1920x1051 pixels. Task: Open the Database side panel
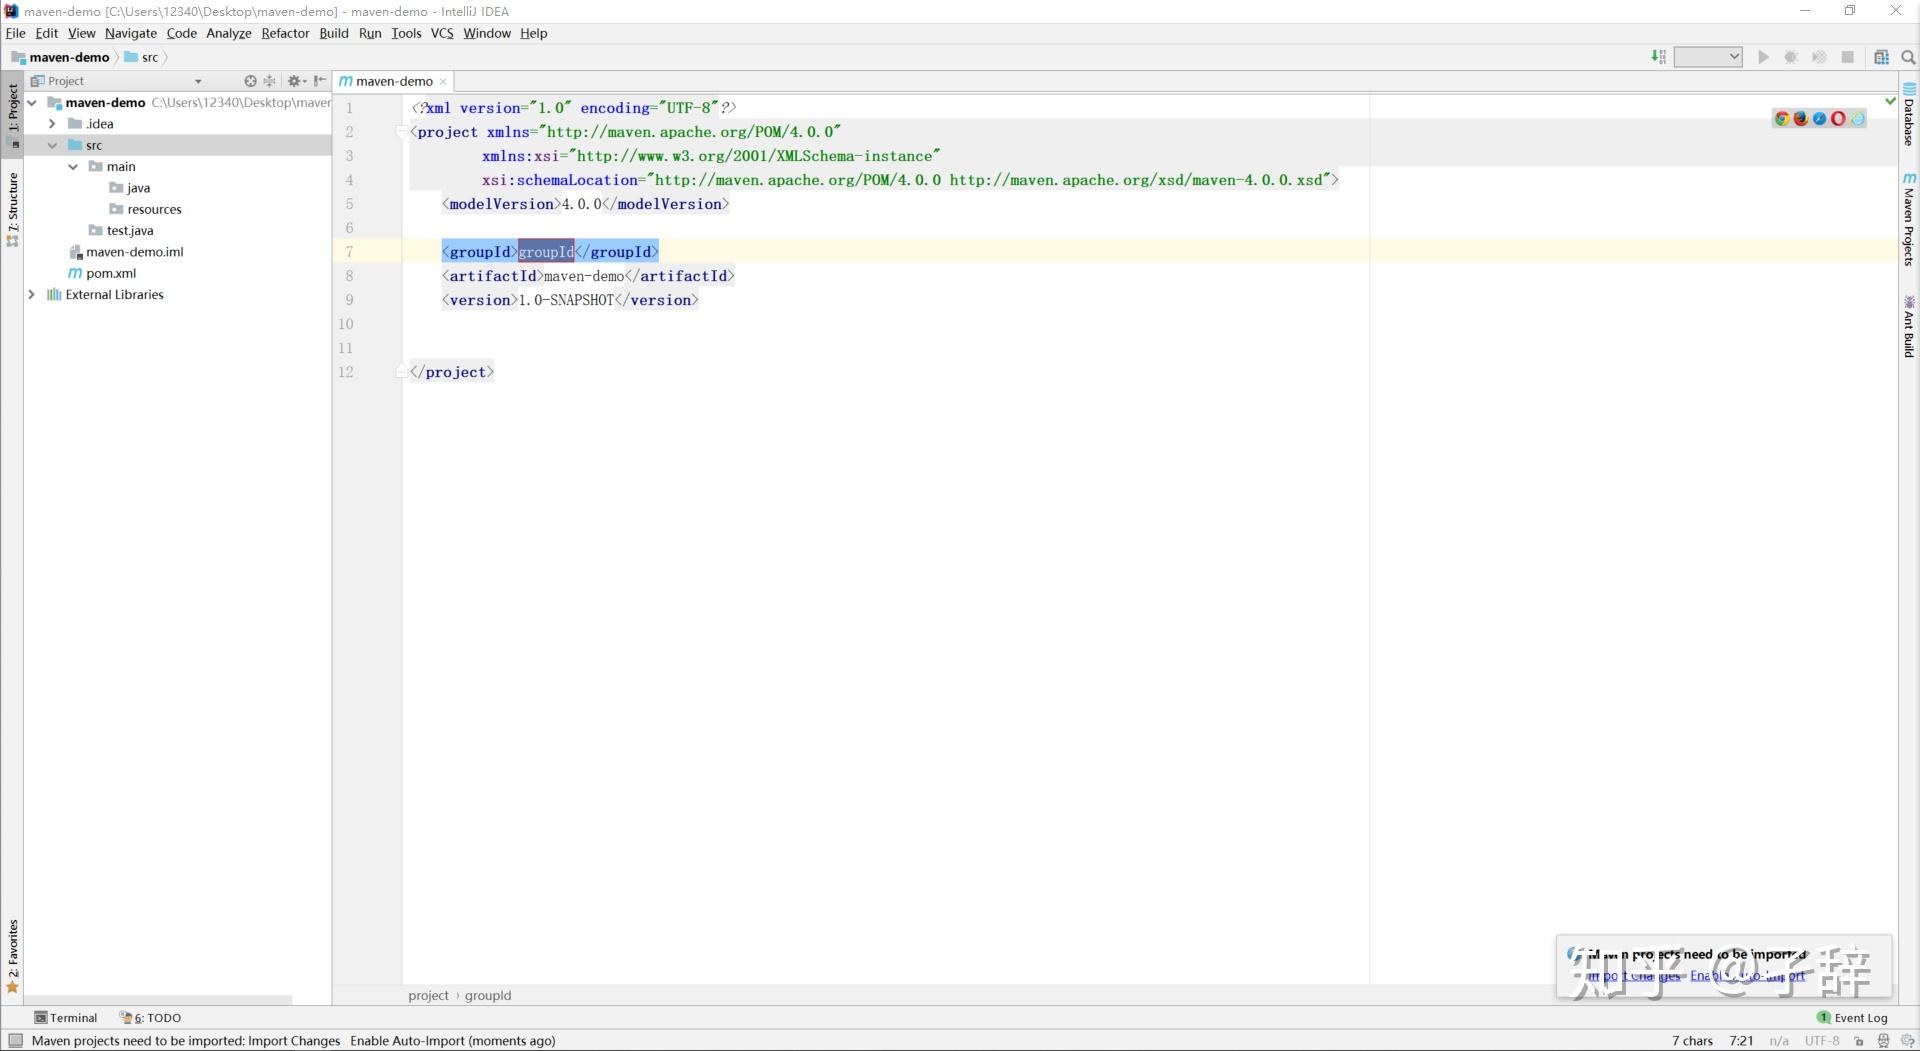pos(1910,115)
